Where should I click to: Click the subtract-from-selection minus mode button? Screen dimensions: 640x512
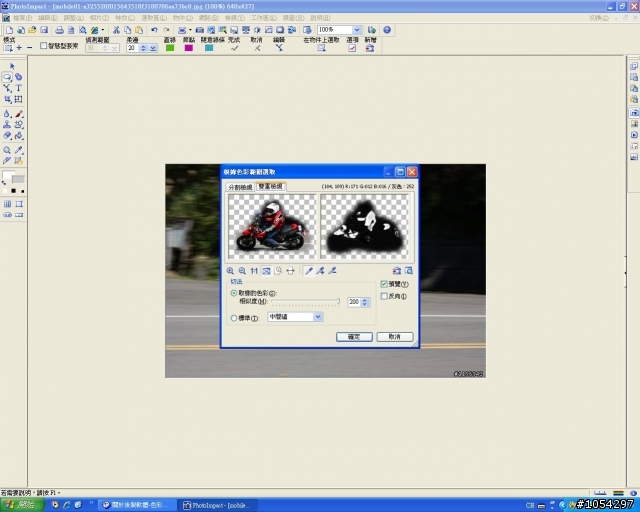[29, 48]
